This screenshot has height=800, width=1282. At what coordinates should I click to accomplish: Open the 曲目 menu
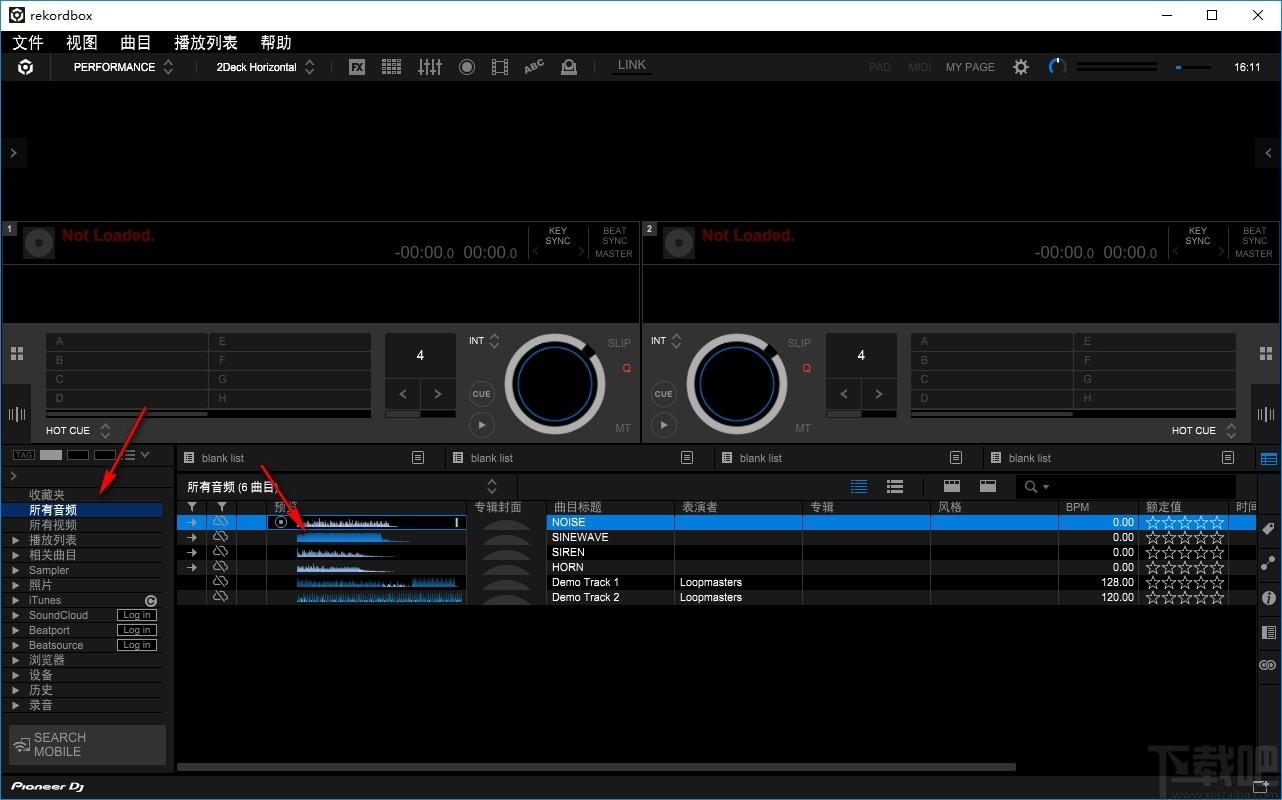tap(136, 42)
